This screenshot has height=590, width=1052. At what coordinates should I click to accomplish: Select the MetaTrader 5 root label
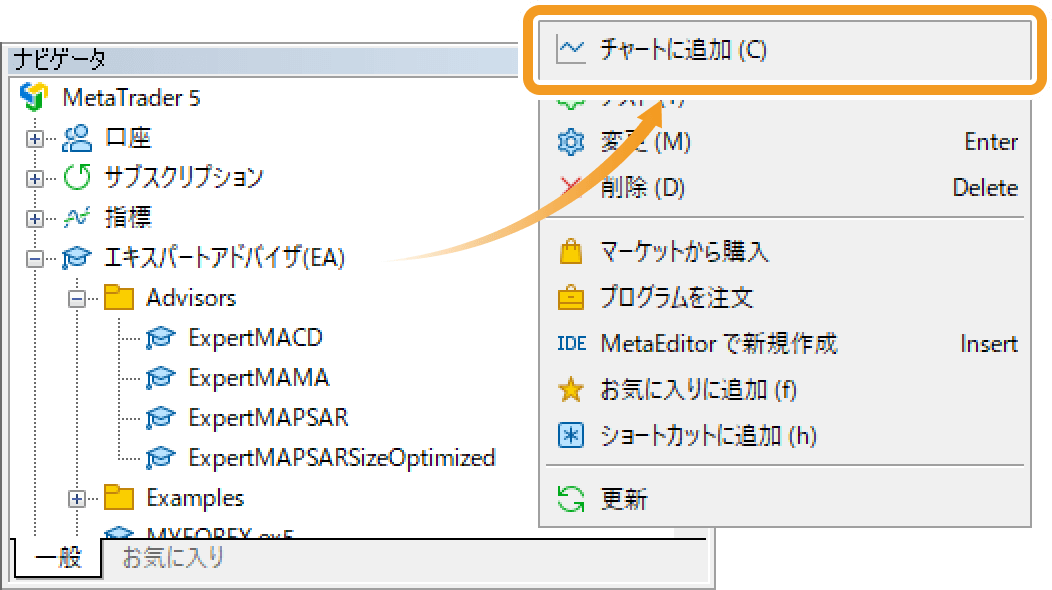[x=132, y=98]
